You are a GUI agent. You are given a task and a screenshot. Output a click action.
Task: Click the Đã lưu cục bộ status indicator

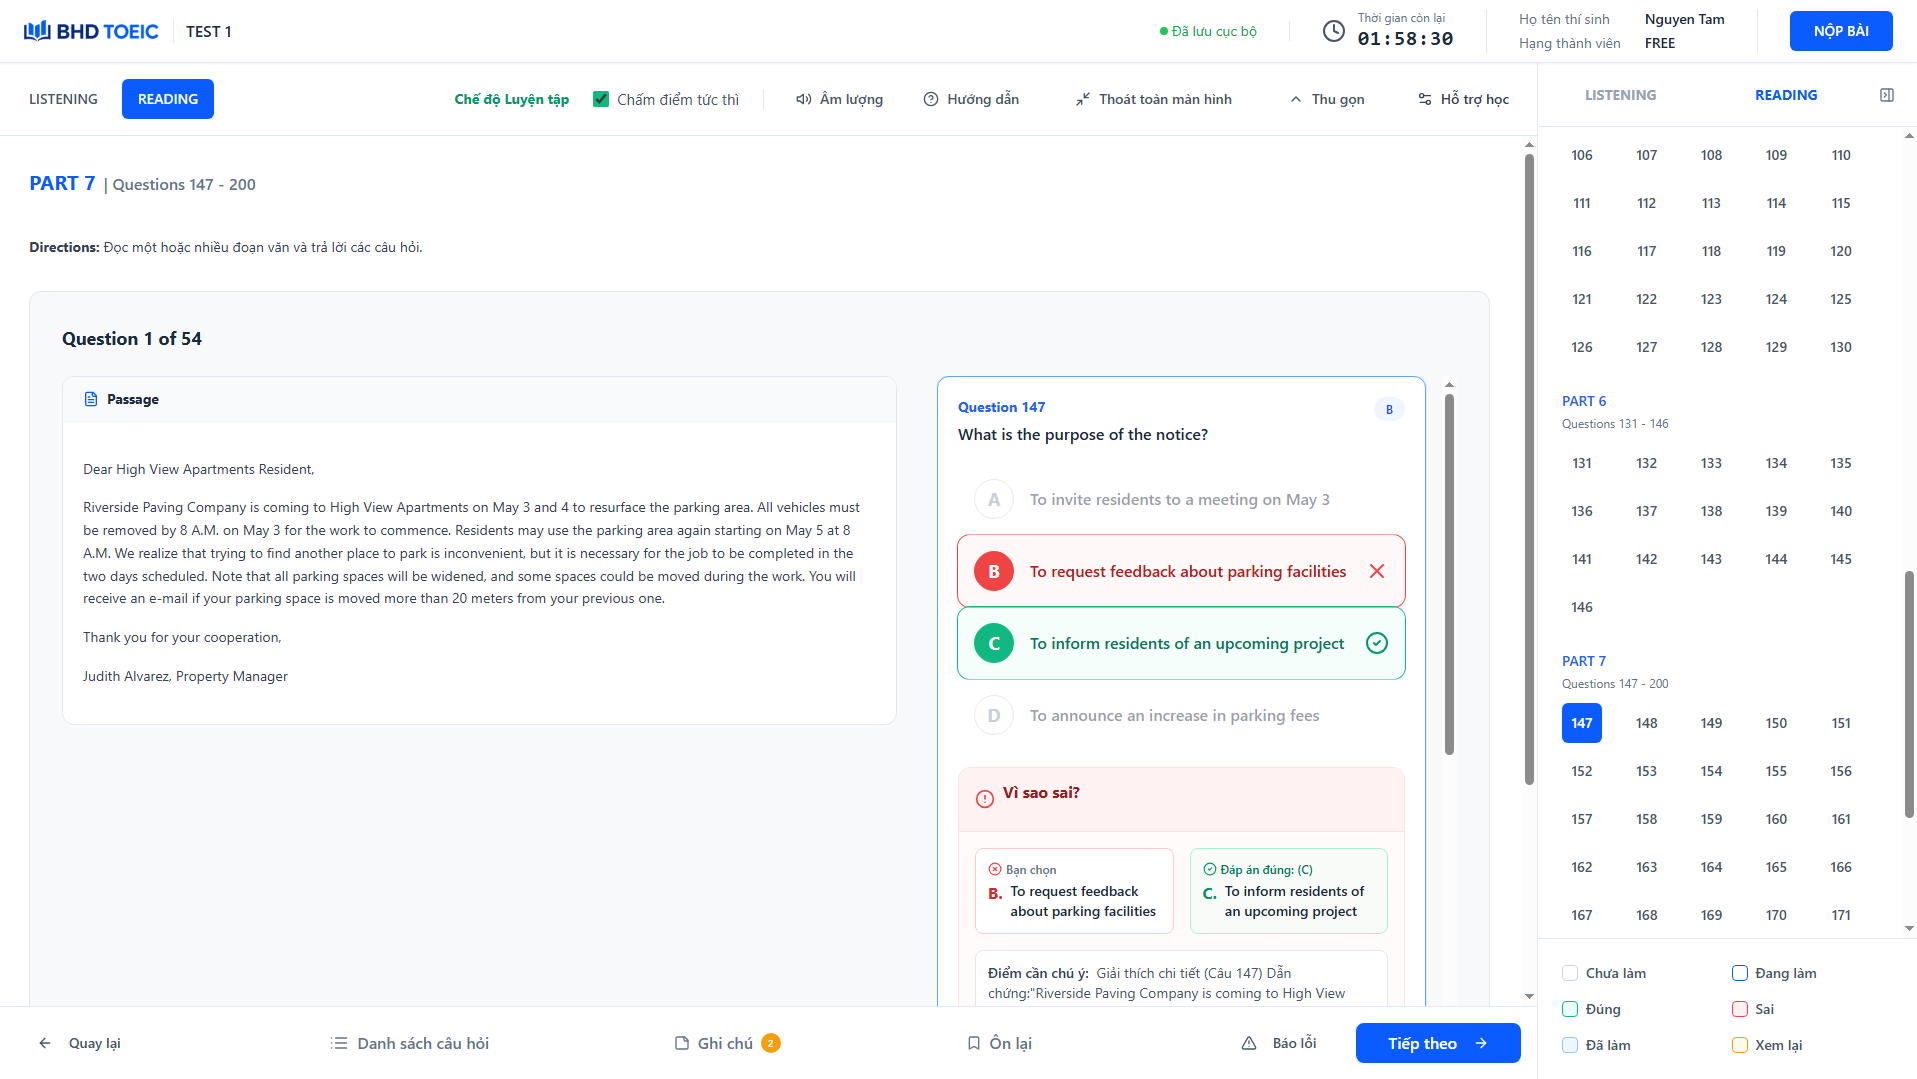(1208, 31)
